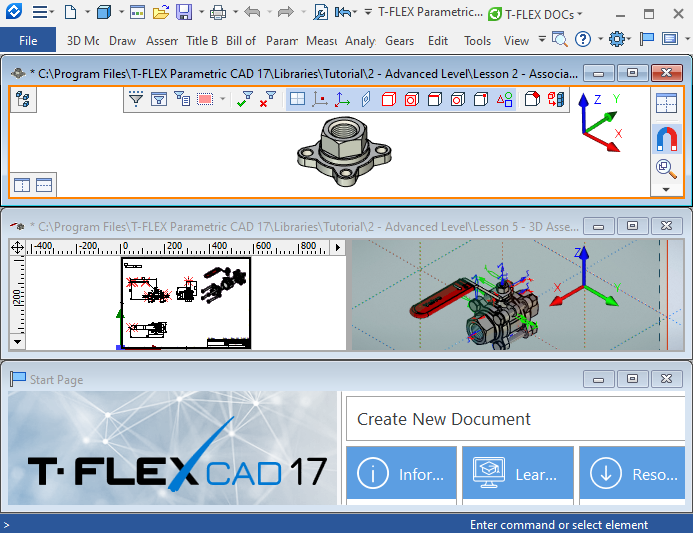Expand the print options dropdown arrow
Screen dimensions: 693x533
235,12
